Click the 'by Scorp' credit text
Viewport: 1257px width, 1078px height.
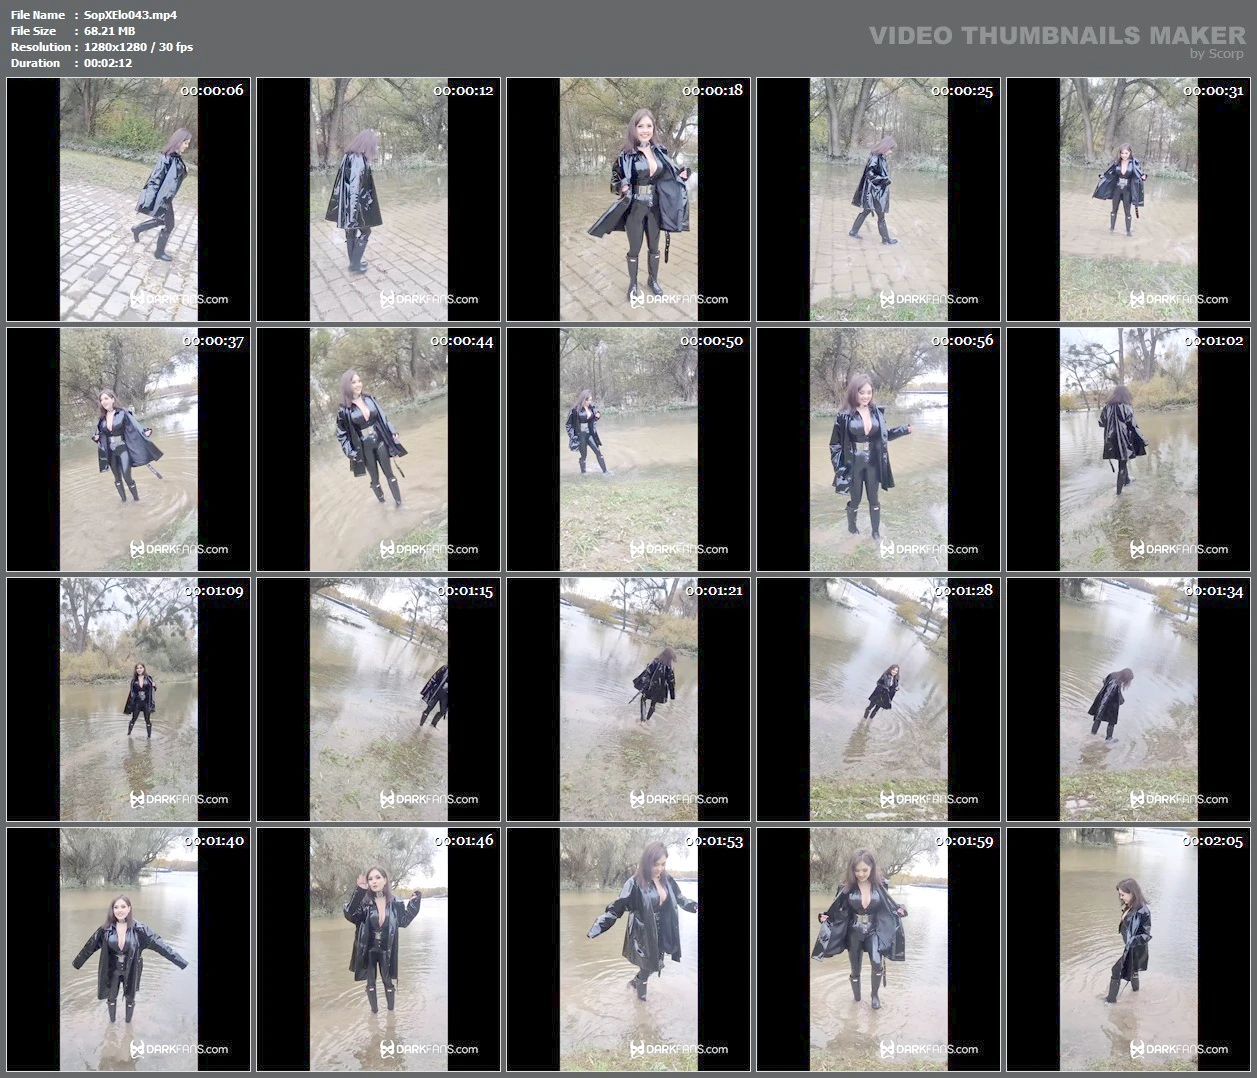(x=1217, y=54)
